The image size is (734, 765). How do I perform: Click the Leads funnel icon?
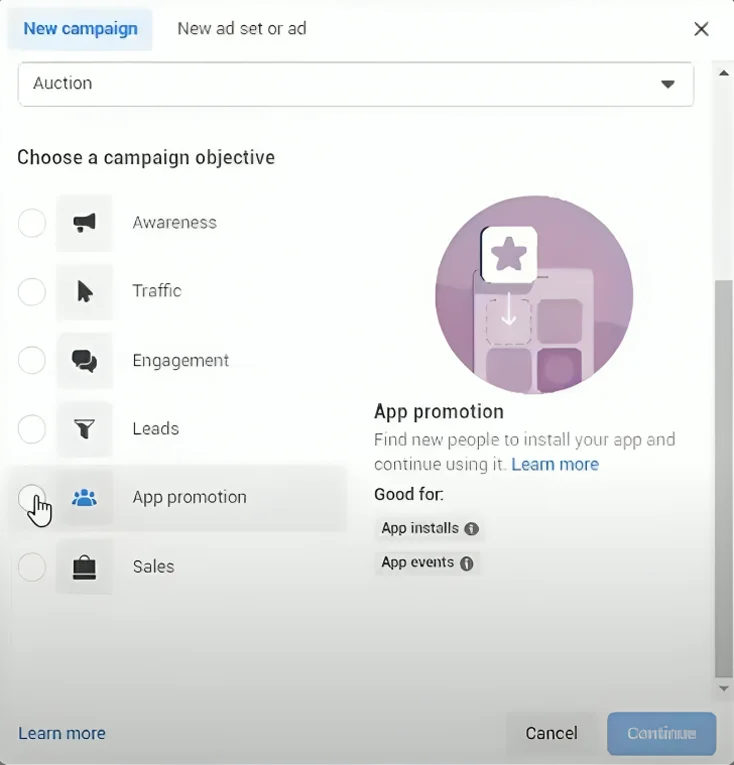click(x=84, y=429)
